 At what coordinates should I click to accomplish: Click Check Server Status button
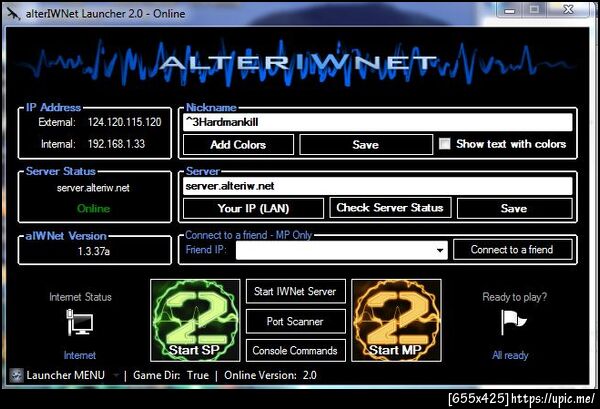click(390, 208)
